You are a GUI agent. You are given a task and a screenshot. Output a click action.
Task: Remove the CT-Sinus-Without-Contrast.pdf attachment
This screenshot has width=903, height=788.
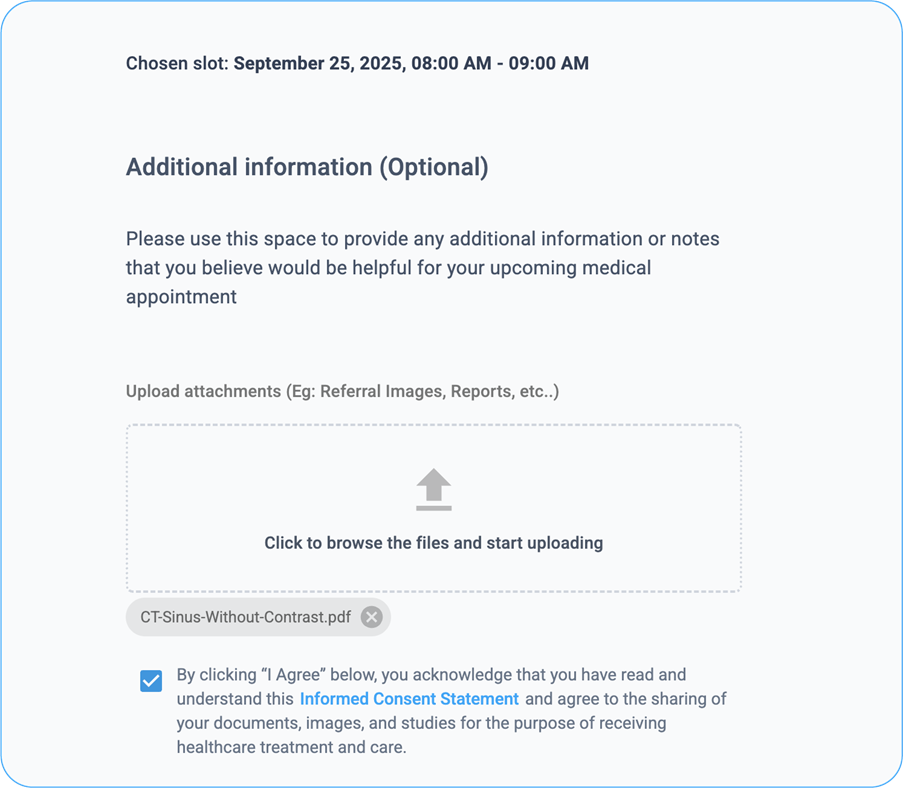click(372, 617)
